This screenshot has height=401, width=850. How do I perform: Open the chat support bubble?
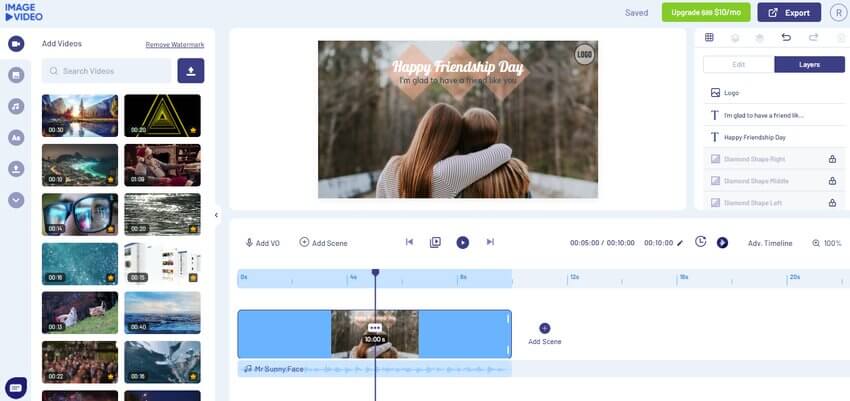click(x=15, y=388)
